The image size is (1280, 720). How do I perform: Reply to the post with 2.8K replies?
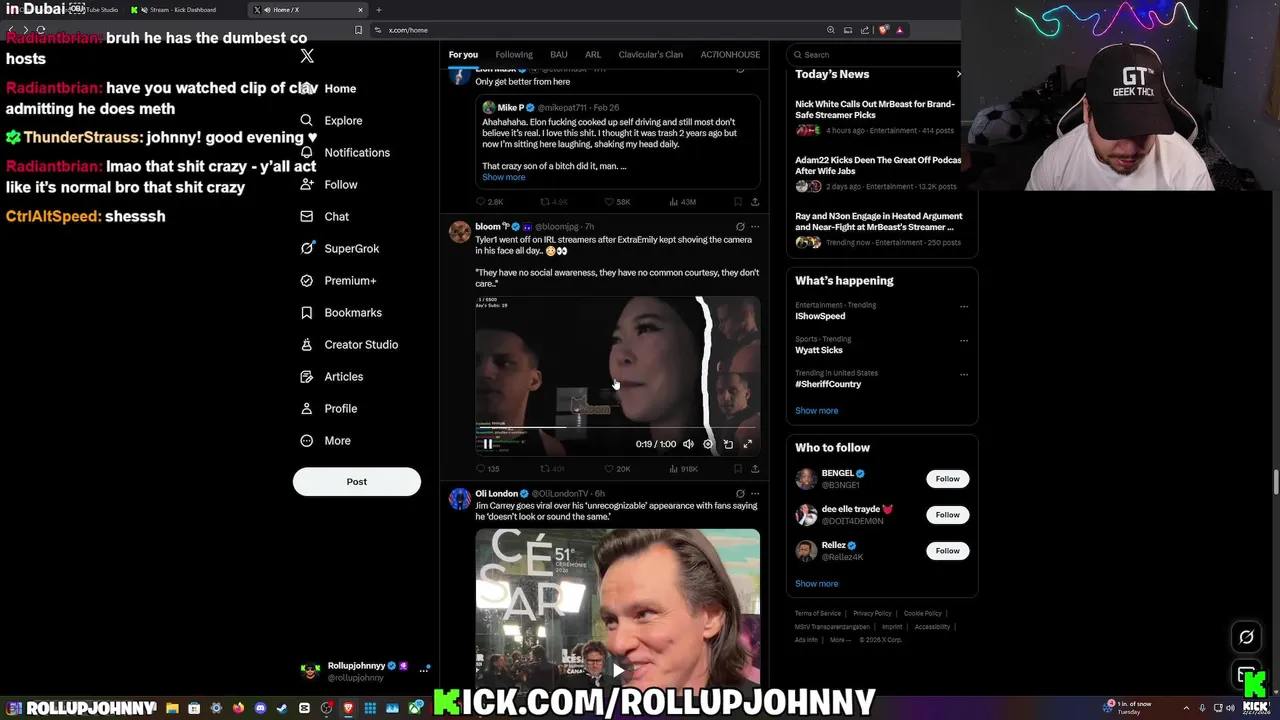tap(489, 202)
